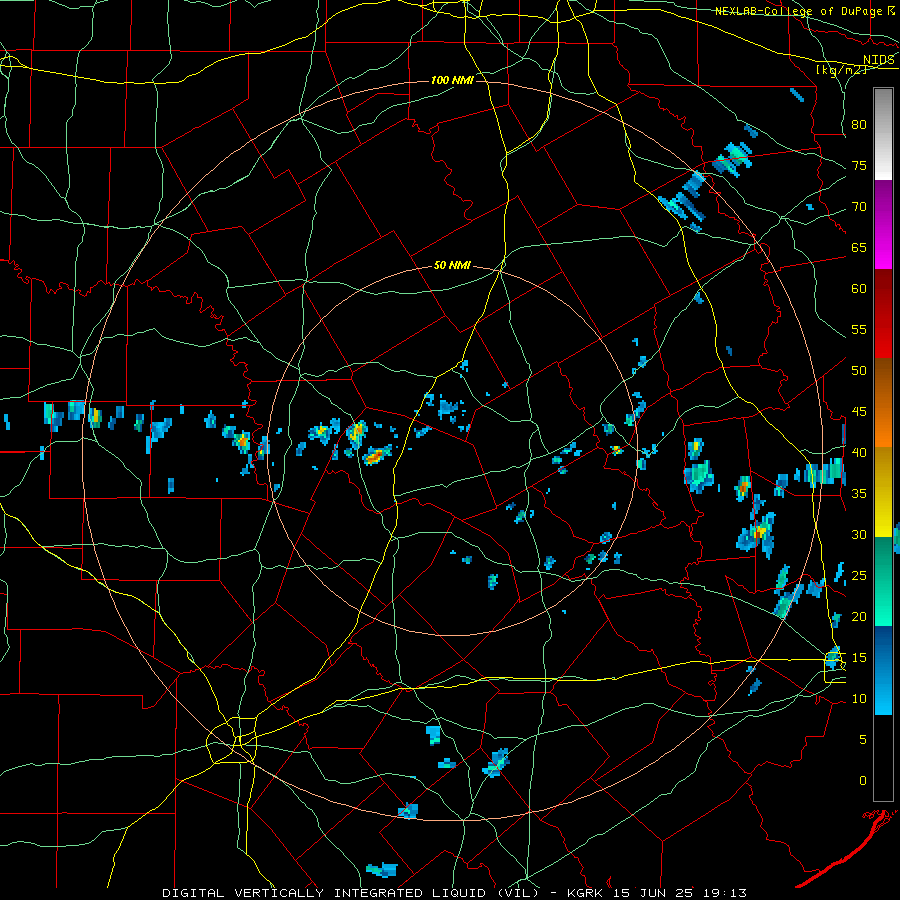Screen dimensions: 900x900
Task: Click the "19:13" timestamp in footer
Action: [725, 893]
